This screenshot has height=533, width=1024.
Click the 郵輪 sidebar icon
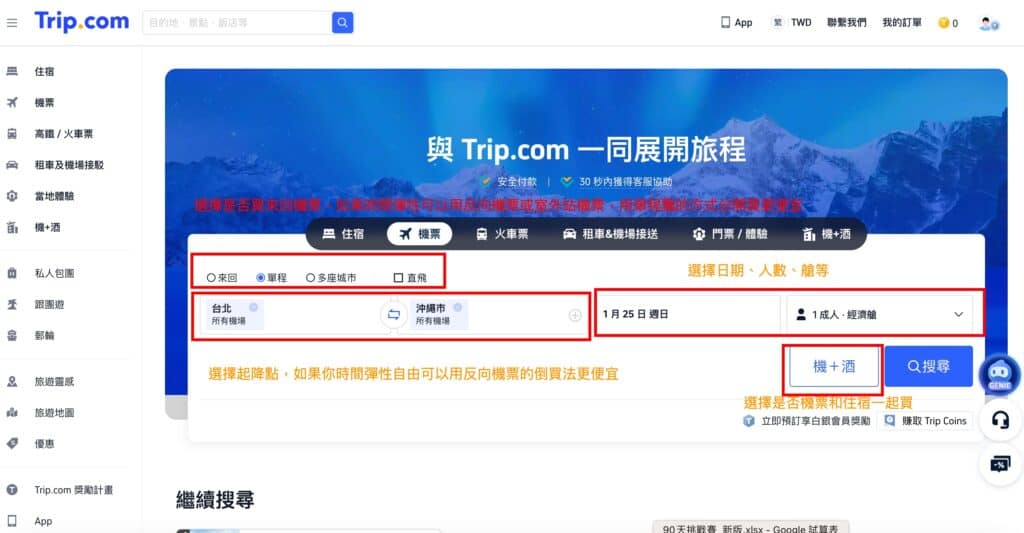click(12, 335)
